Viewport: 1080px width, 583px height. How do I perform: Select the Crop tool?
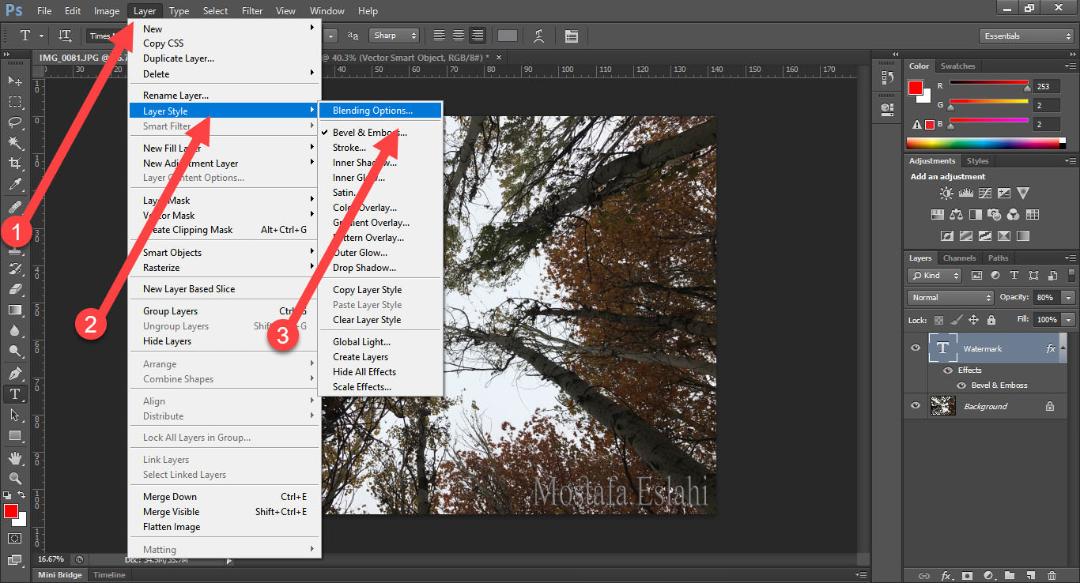(14, 163)
